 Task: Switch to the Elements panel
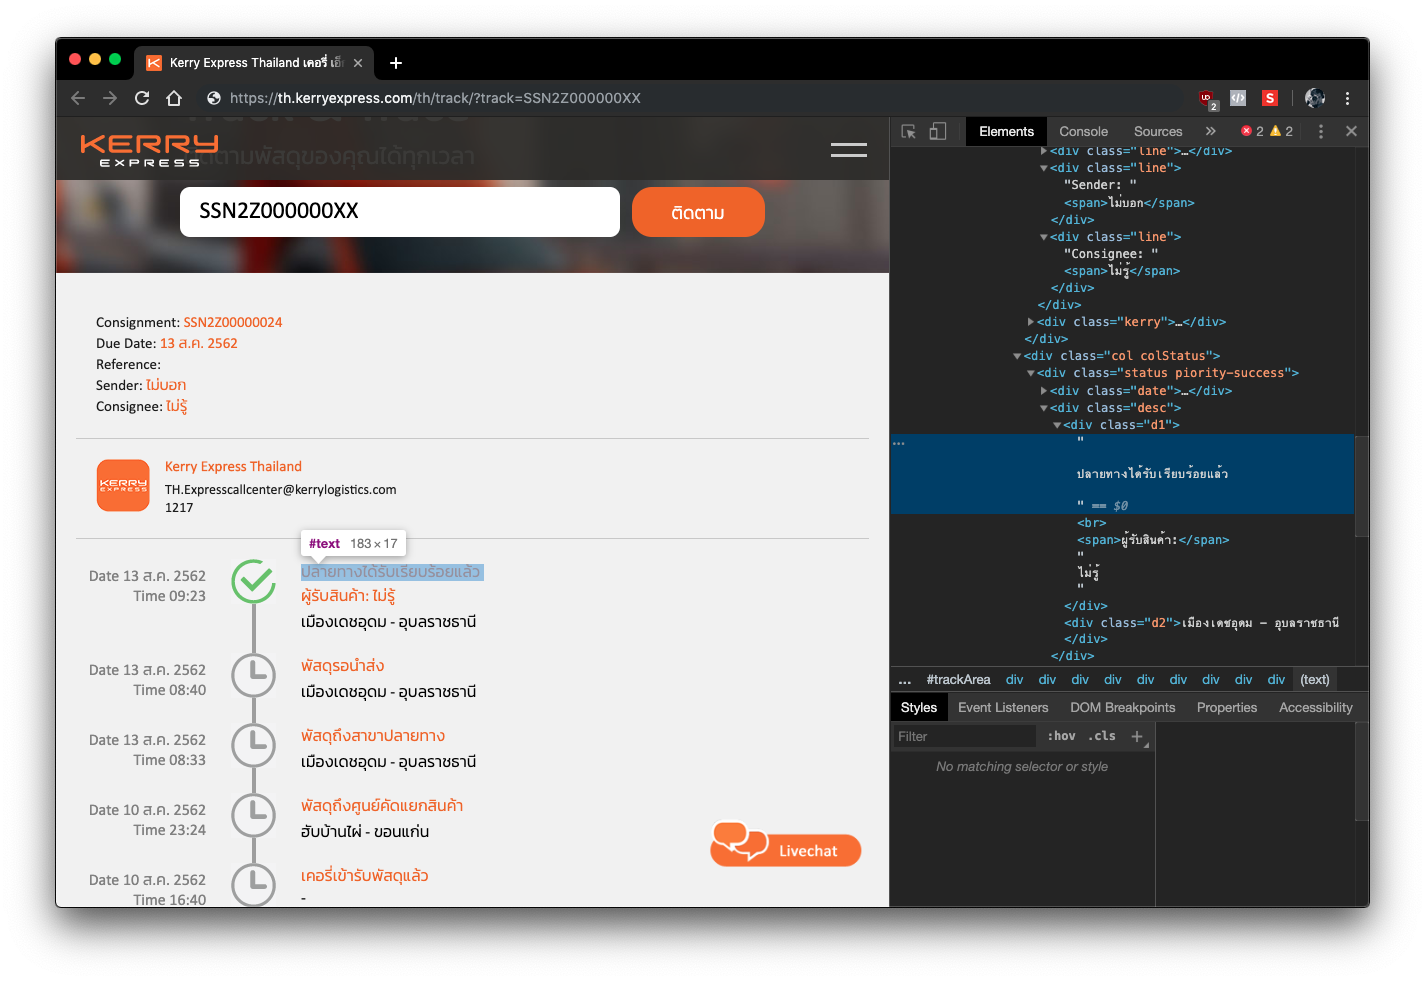tap(1006, 131)
